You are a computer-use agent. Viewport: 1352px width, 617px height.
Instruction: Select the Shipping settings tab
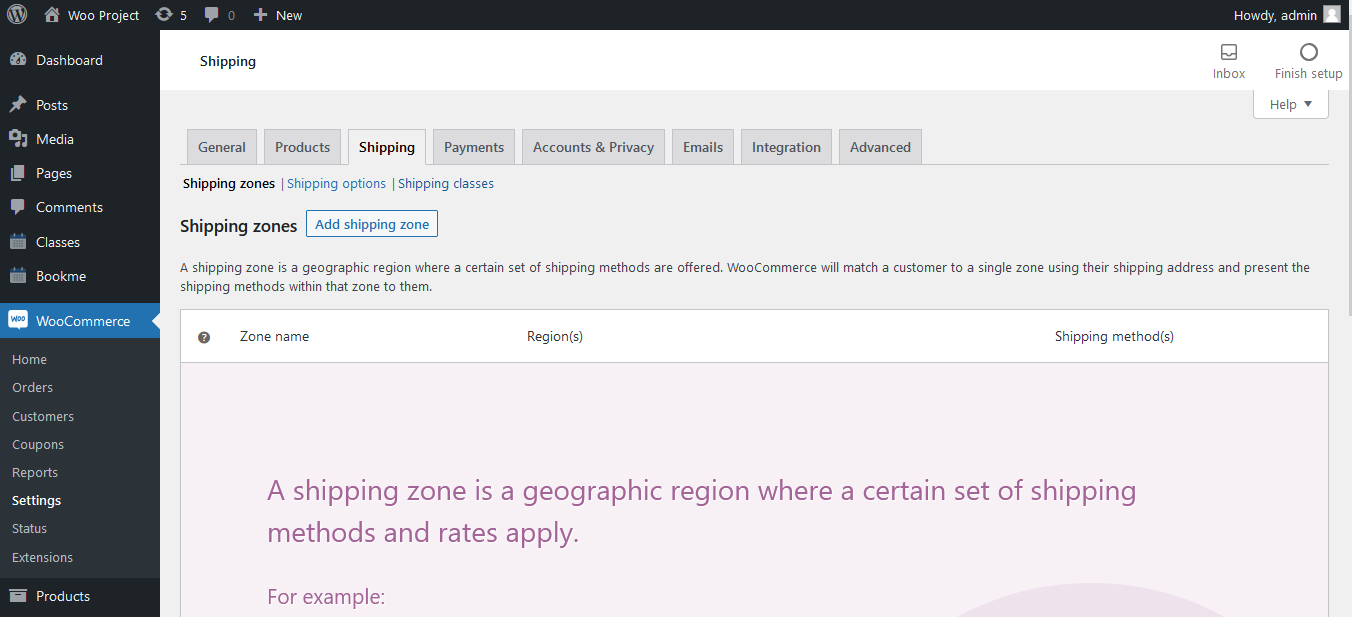387,147
